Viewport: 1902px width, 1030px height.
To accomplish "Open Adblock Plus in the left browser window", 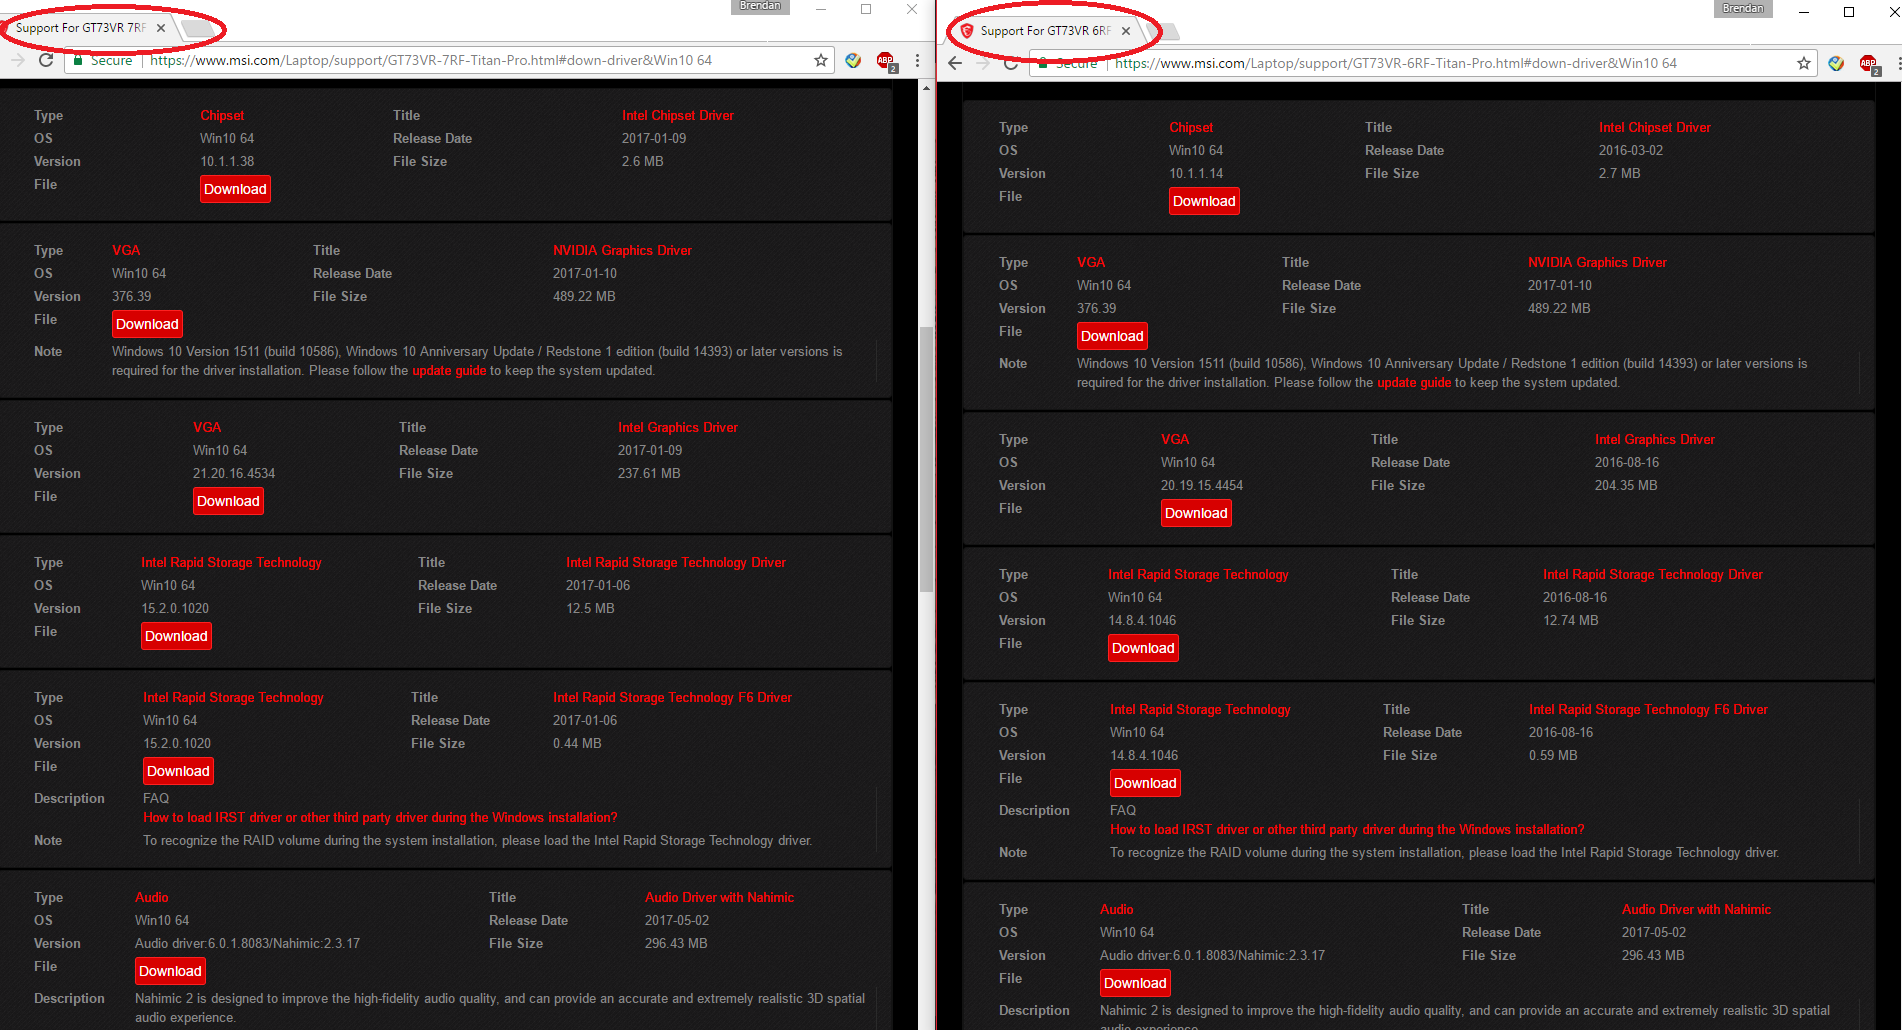I will click(x=886, y=61).
